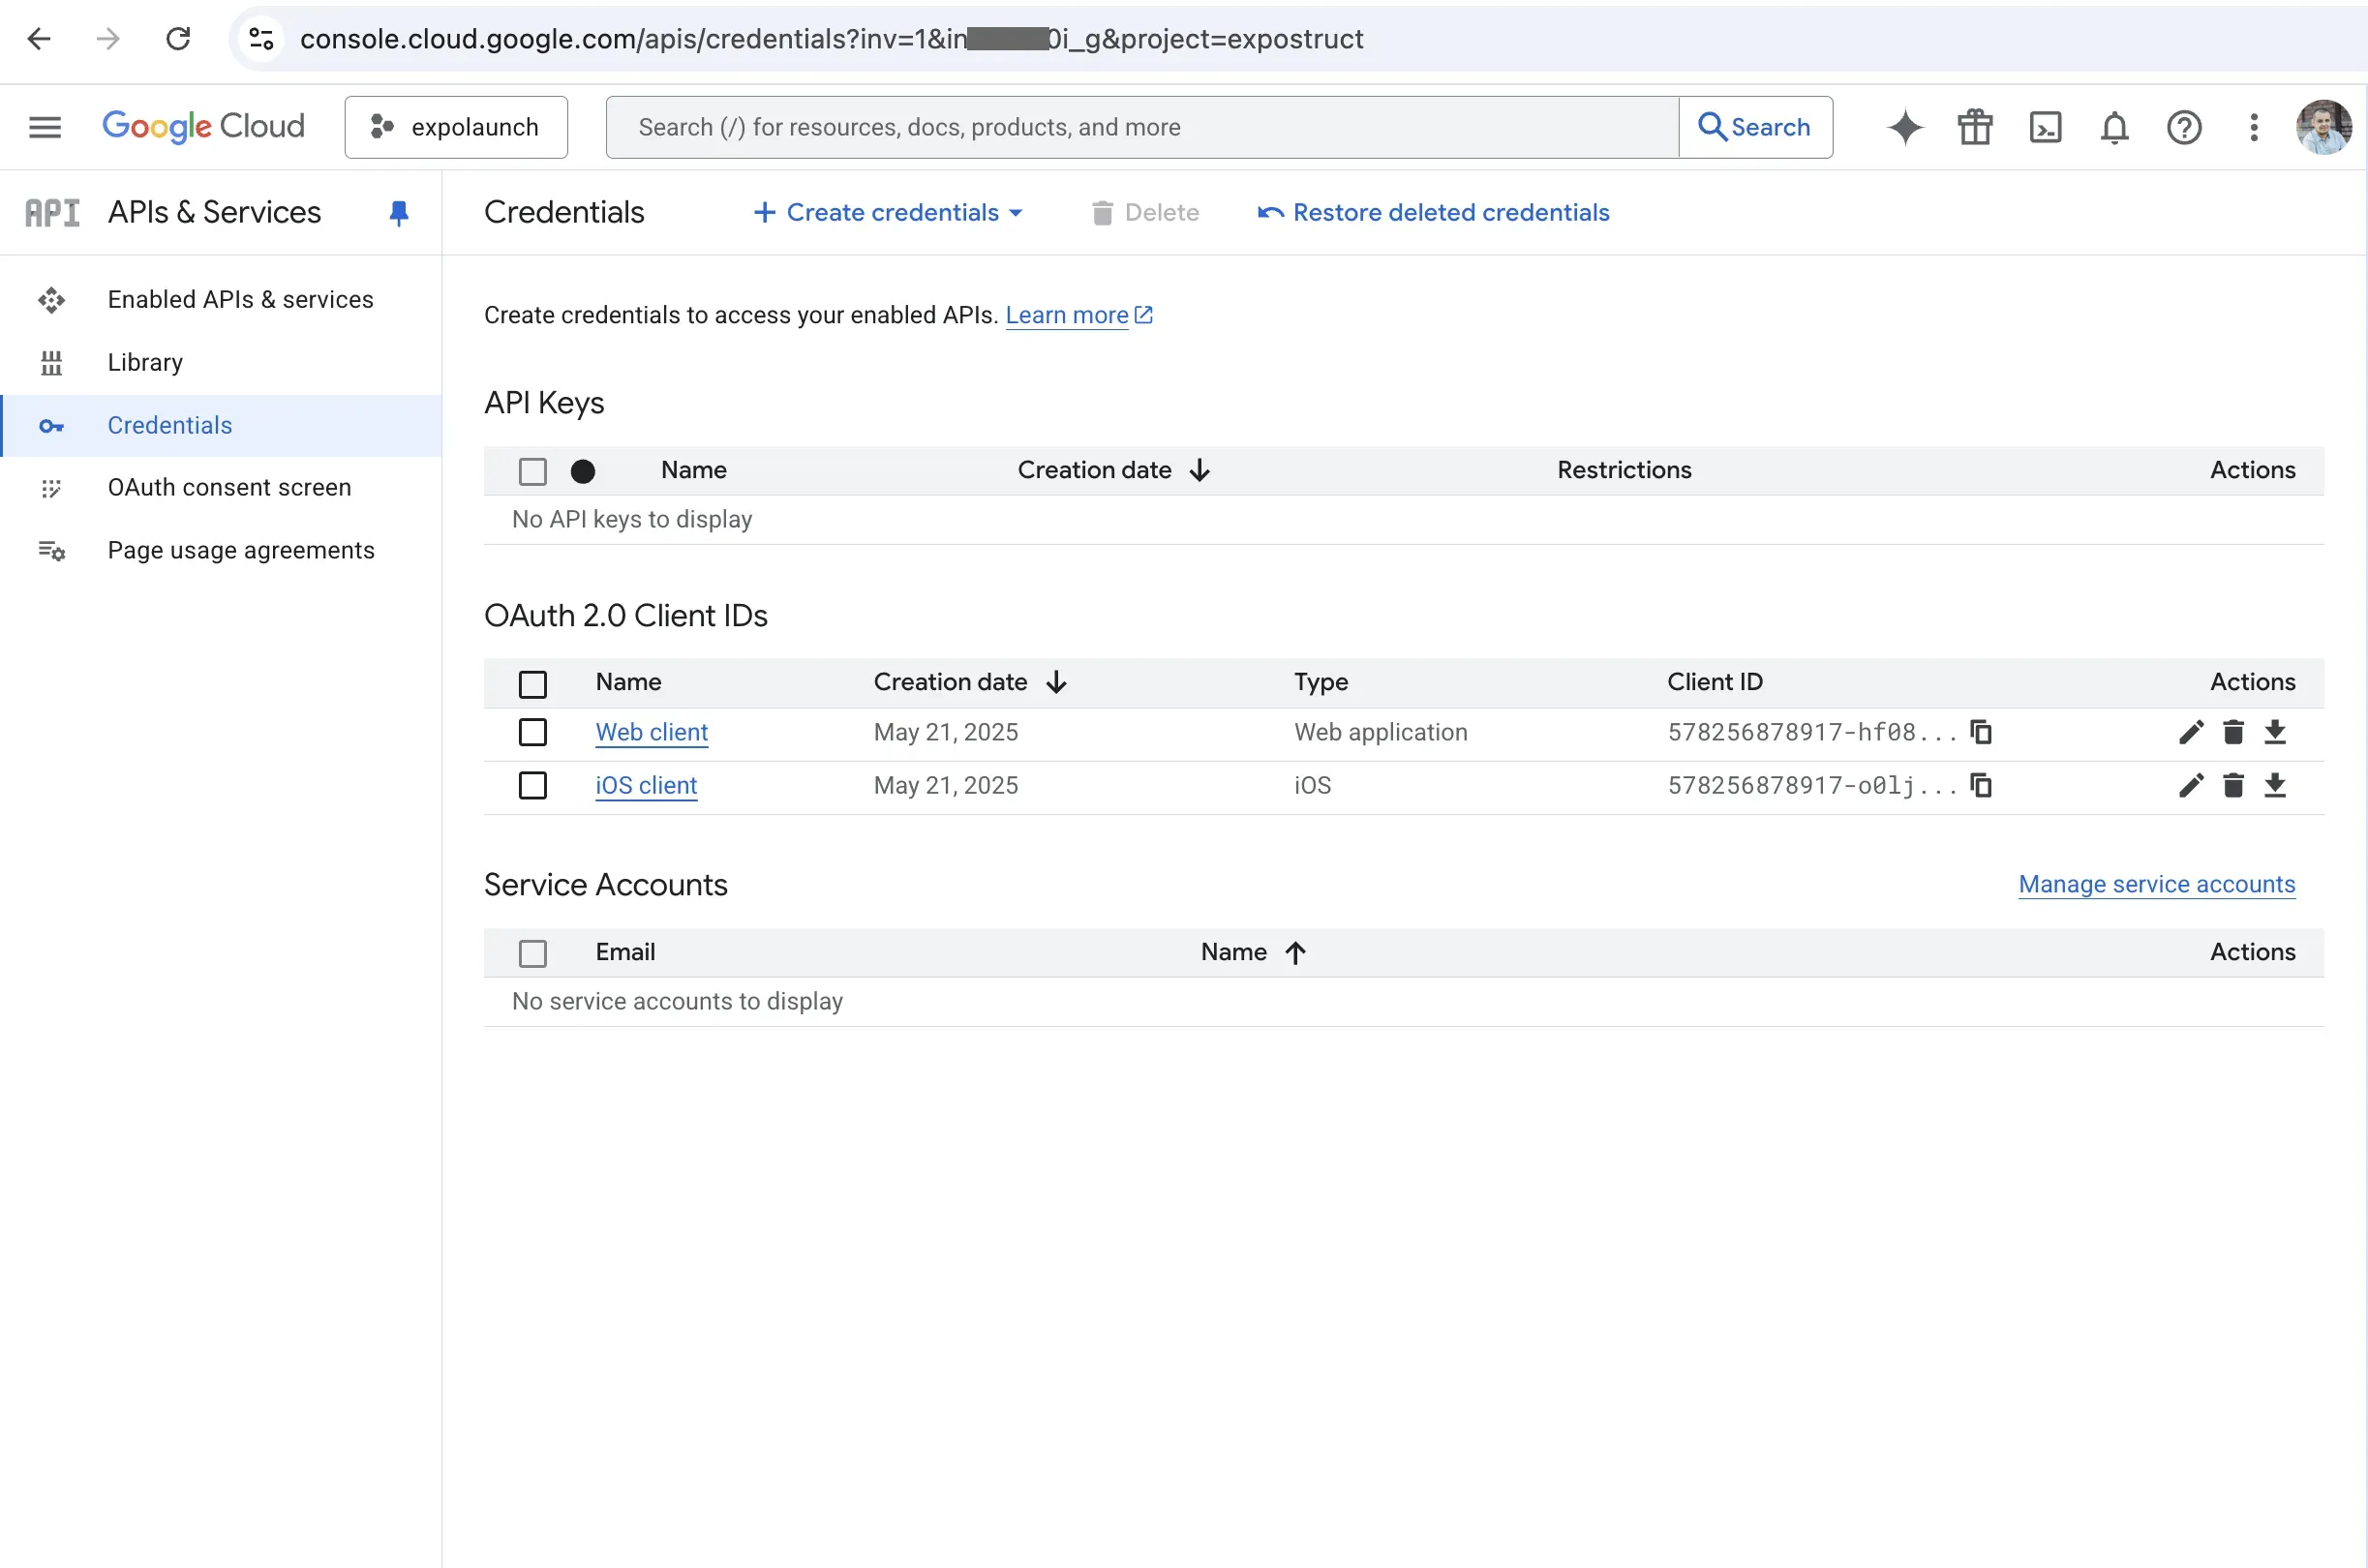This screenshot has height=1568, width=2368.
Task: Open Enabled APIs & services
Action: pos(221,299)
